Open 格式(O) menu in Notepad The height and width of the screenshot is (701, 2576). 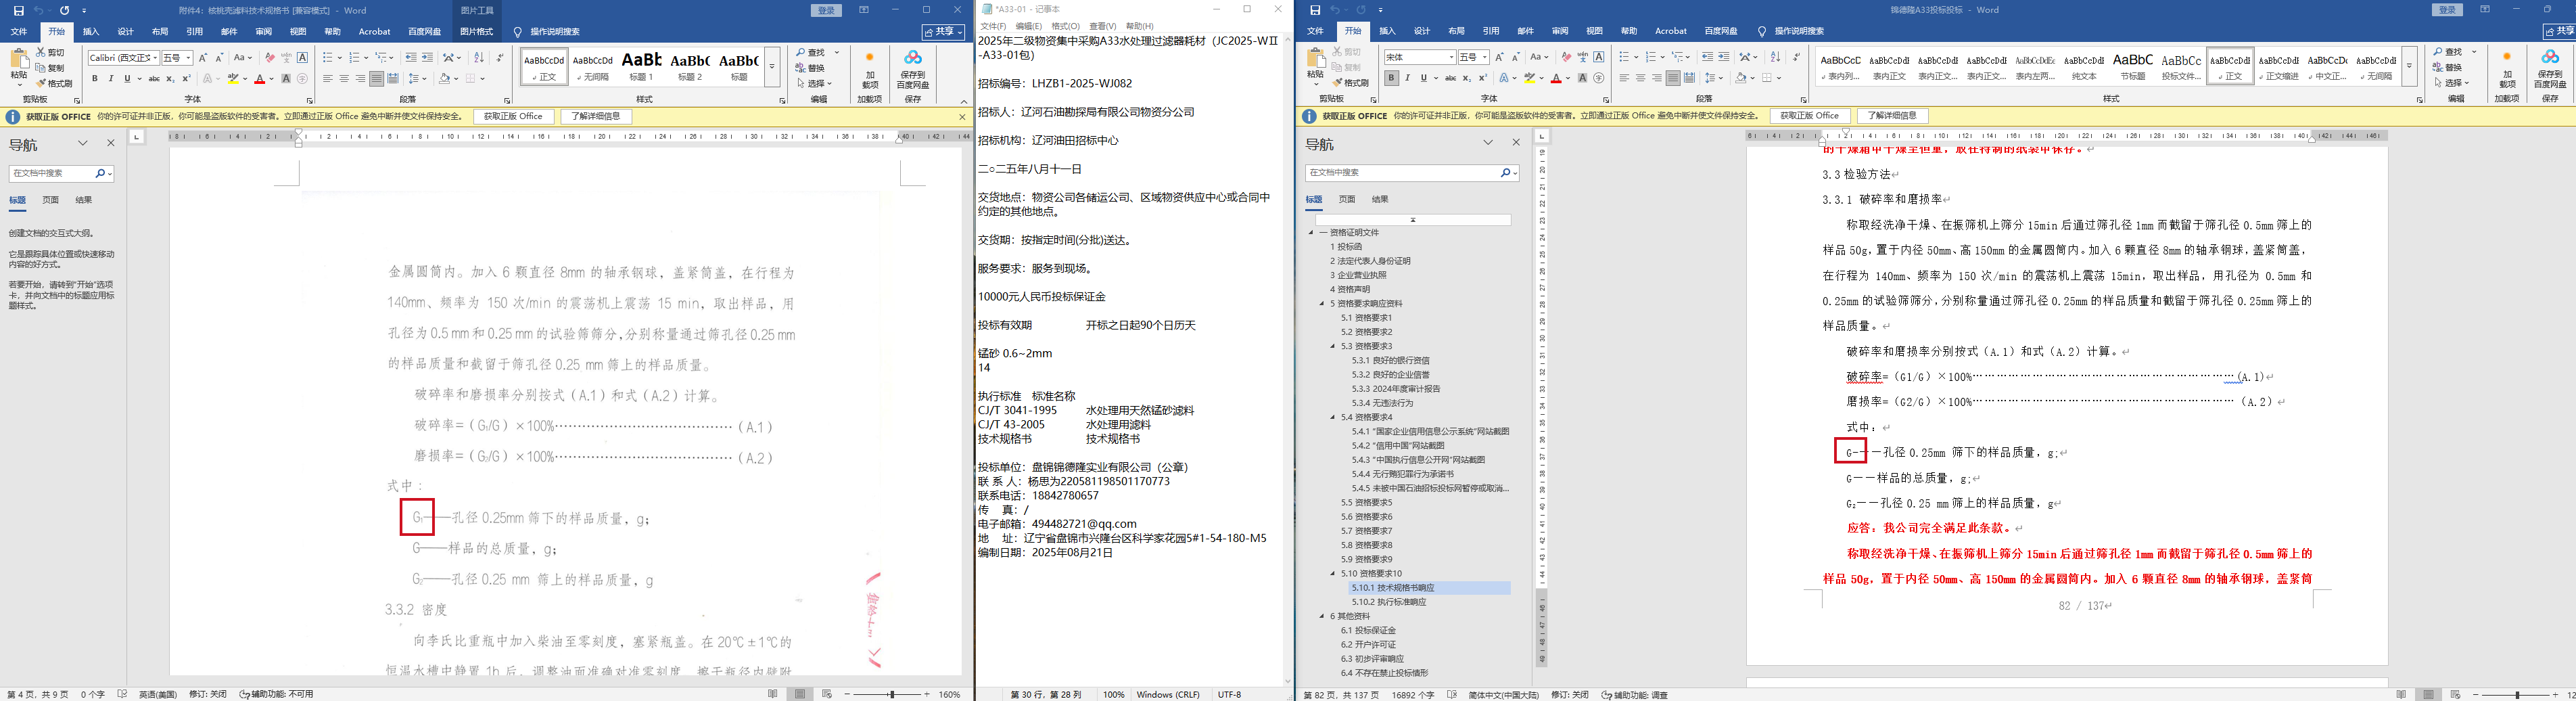click(x=1065, y=26)
